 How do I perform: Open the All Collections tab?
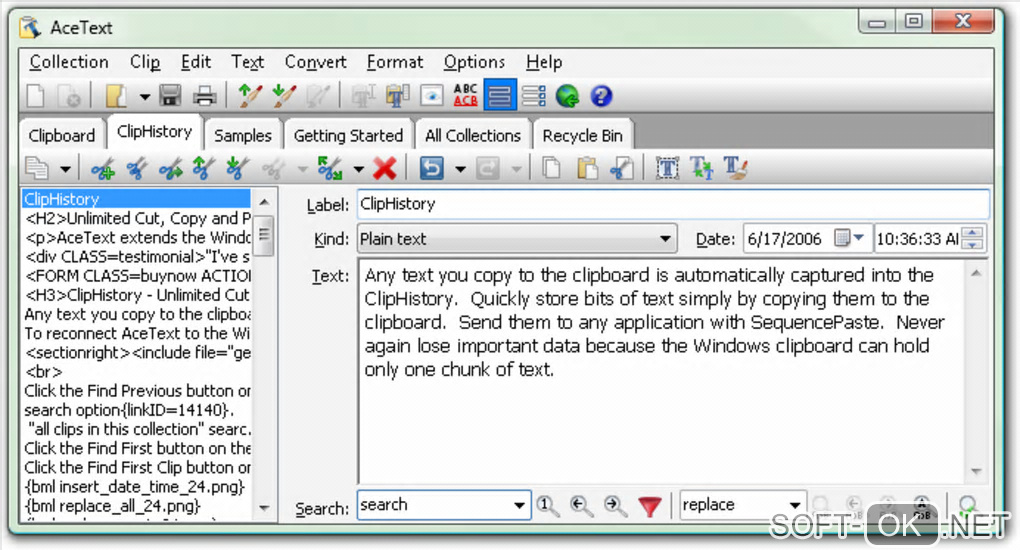point(473,135)
